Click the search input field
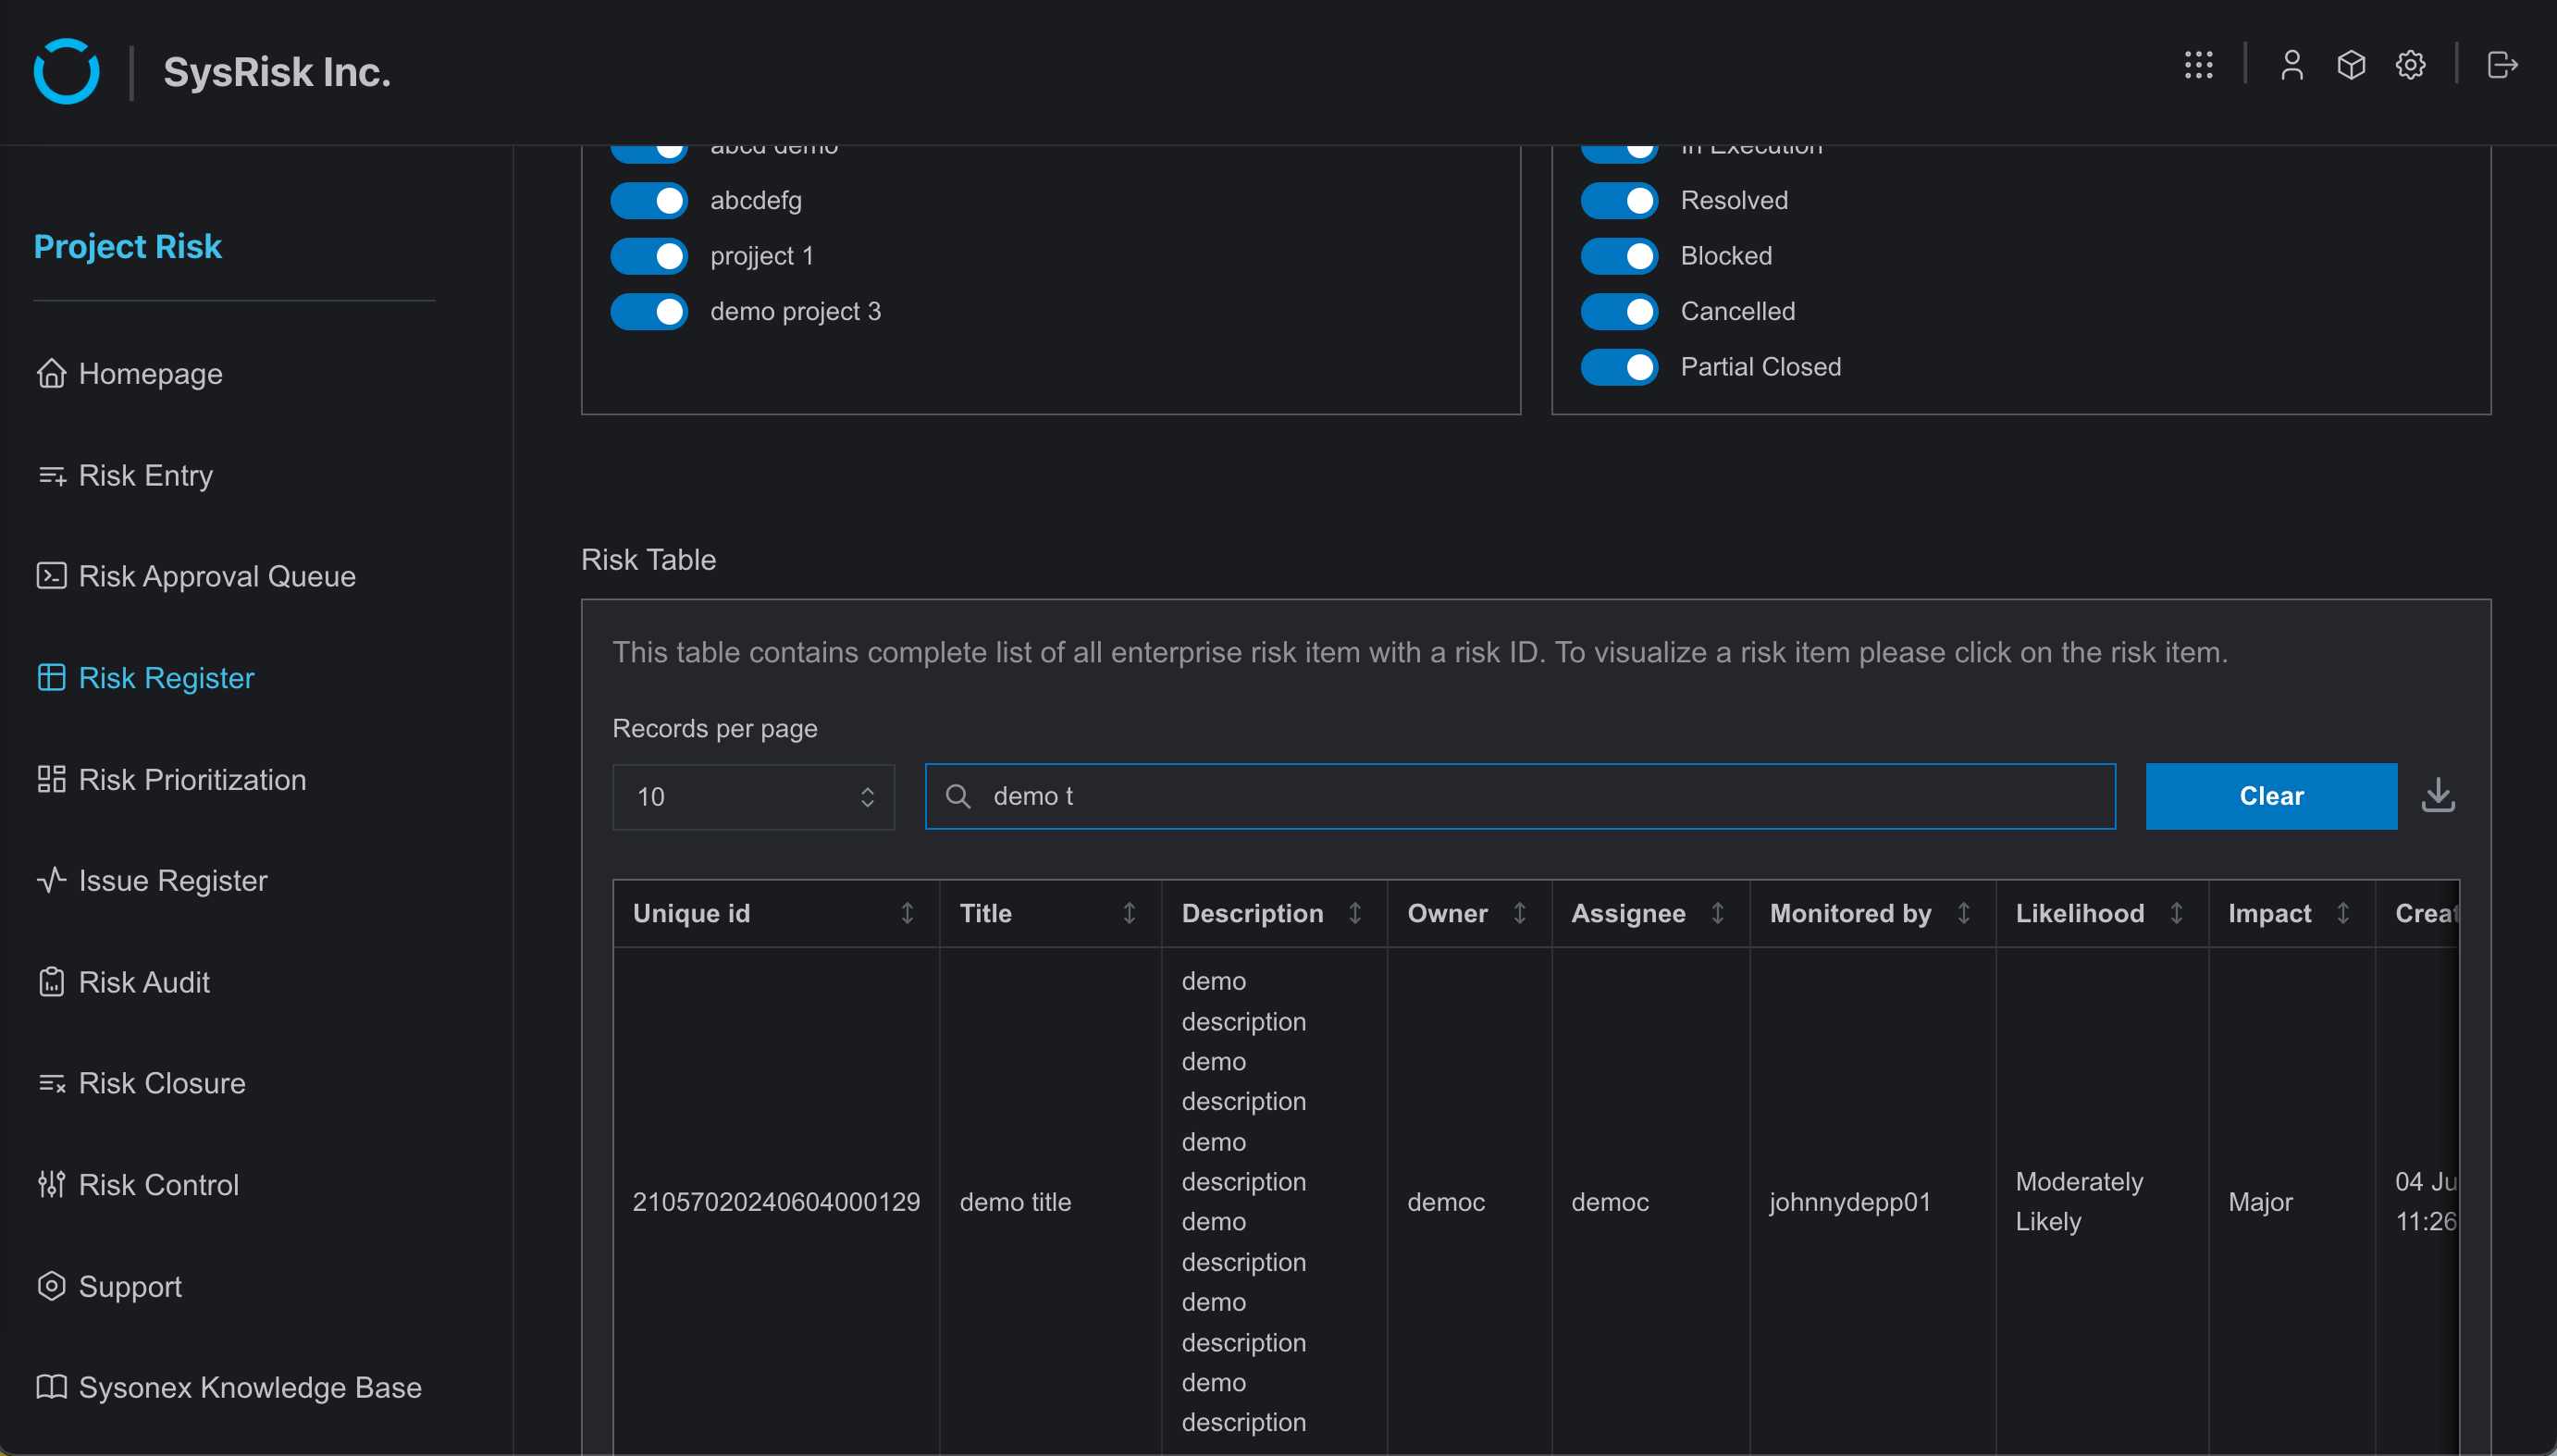 (x=1521, y=796)
